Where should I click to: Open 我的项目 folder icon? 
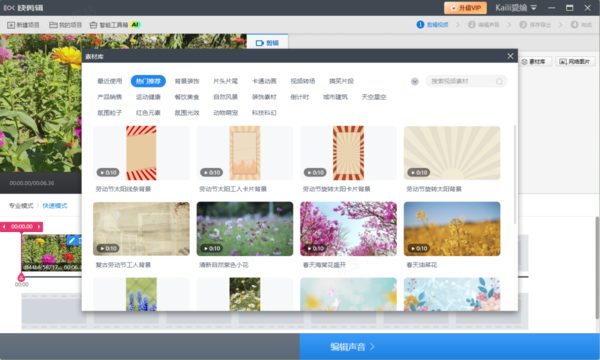tap(53, 25)
